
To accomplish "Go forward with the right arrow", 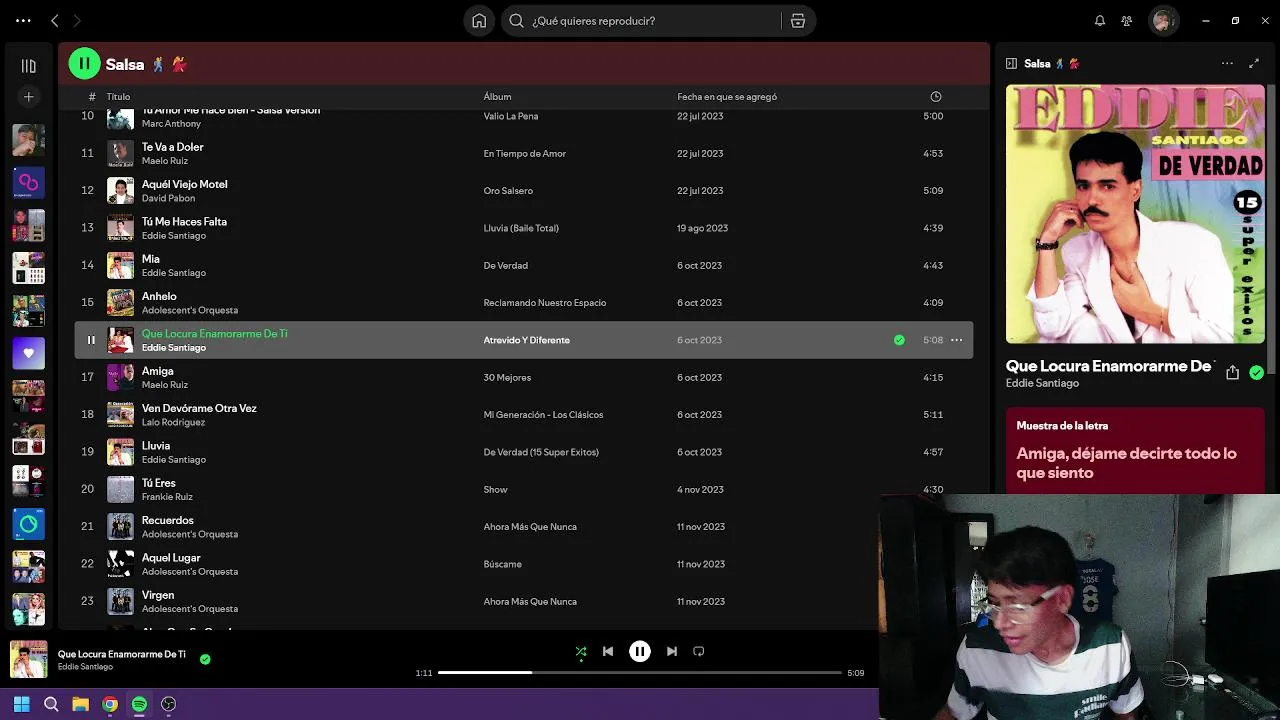I will pyautogui.click(x=77, y=20).
